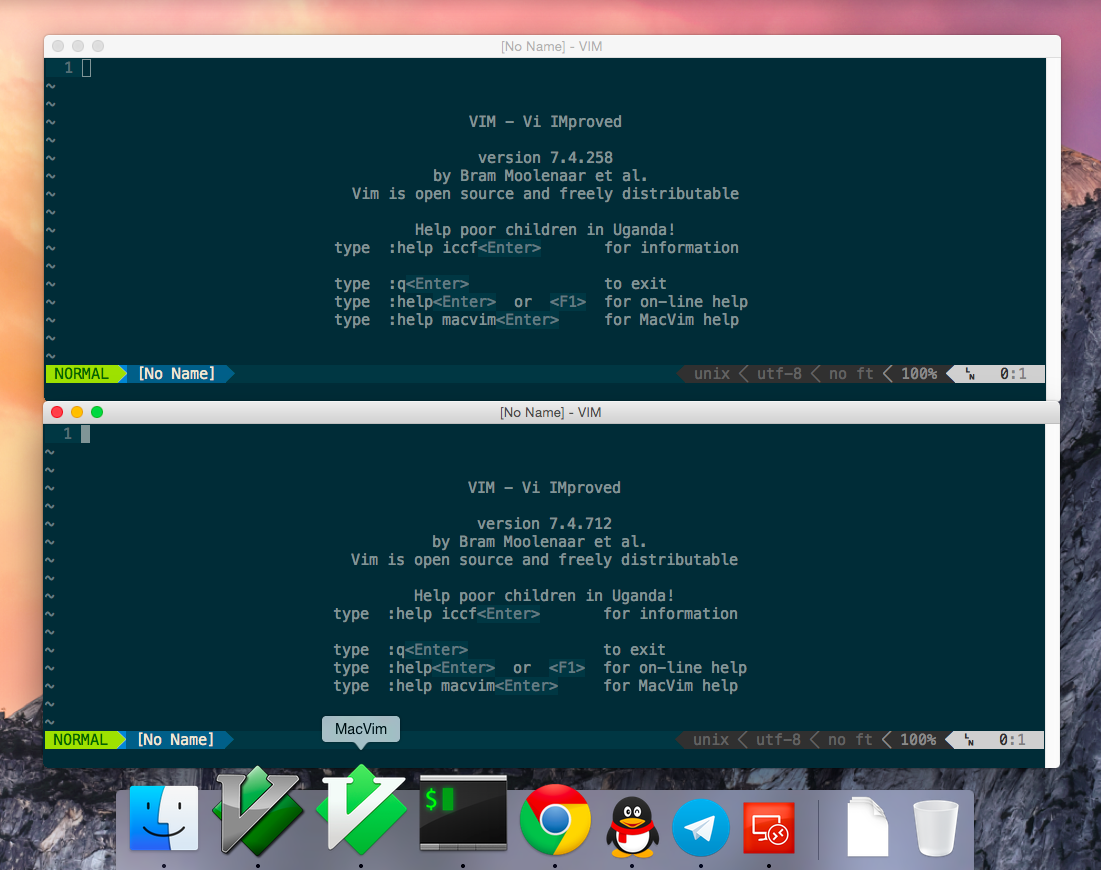Click 'version 7.4.712' text in lower window
This screenshot has height=870, width=1101.
tap(544, 523)
